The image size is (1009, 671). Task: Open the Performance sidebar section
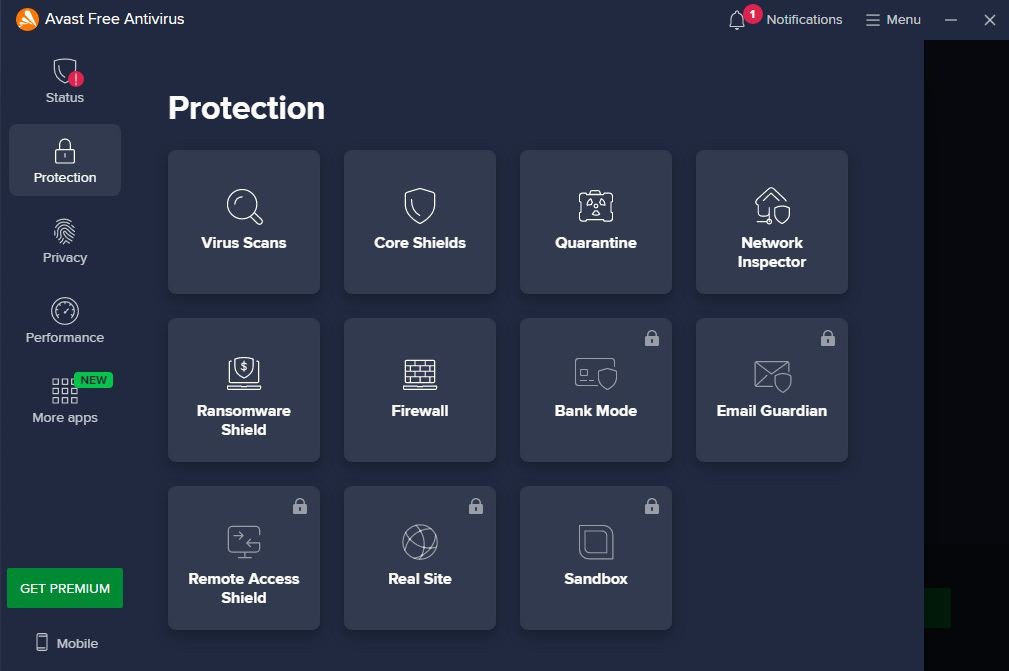tap(65, 321)
